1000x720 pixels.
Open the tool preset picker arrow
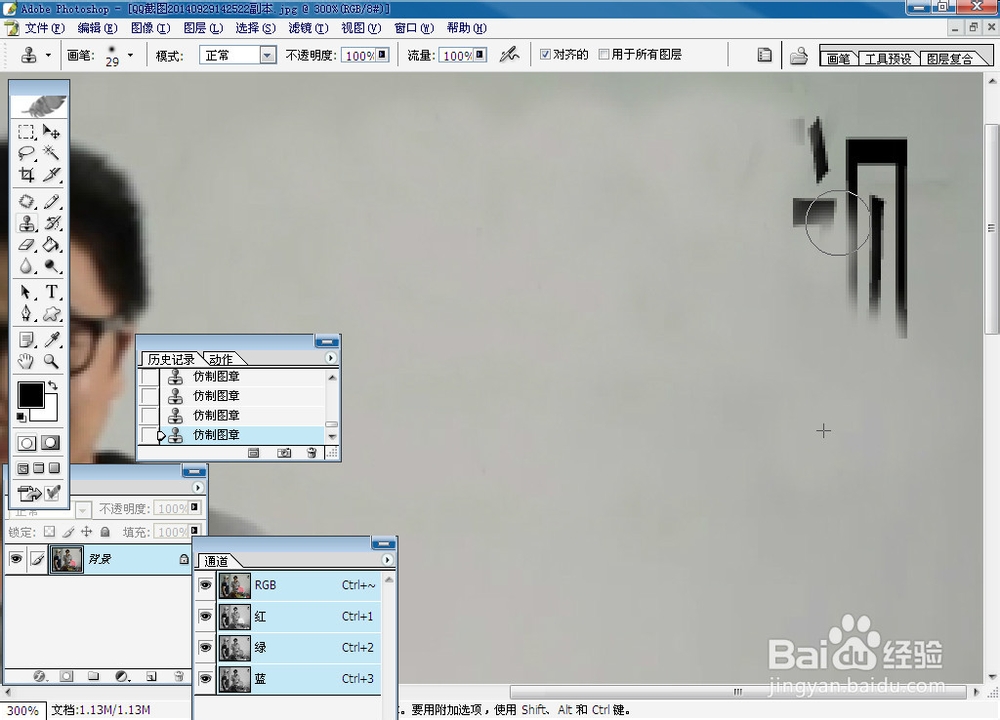pyautogui.click(x=48, y=55)
